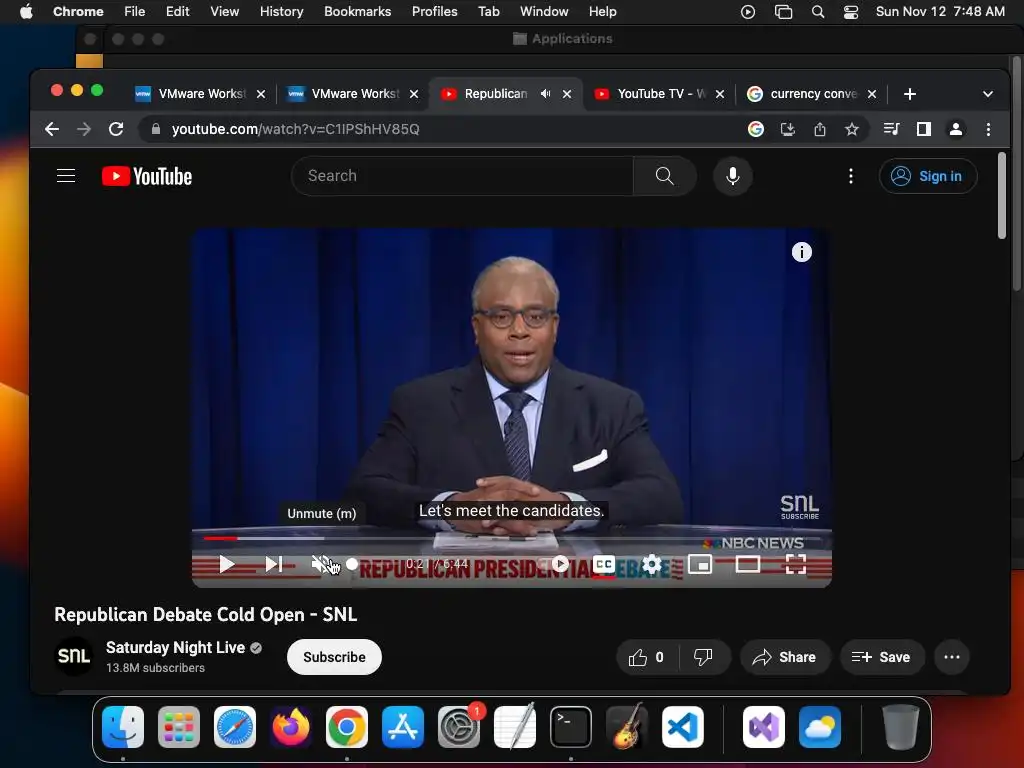The image size is (1024, 768).
Task: Click the SNL subscribe watermark on video
Action: pos(799,507)
